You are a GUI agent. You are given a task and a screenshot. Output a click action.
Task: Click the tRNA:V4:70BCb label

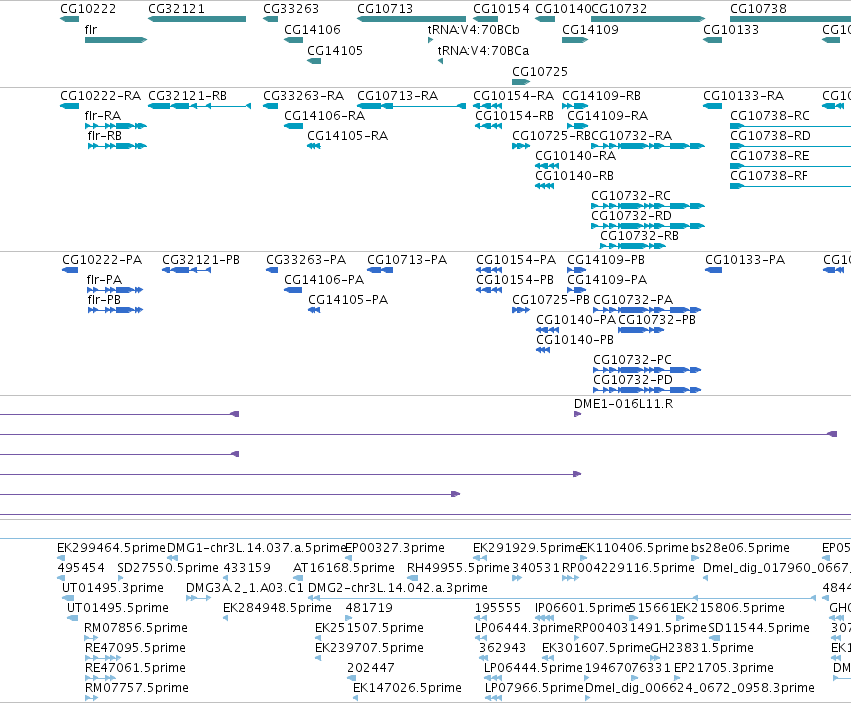tap(474, 29)
